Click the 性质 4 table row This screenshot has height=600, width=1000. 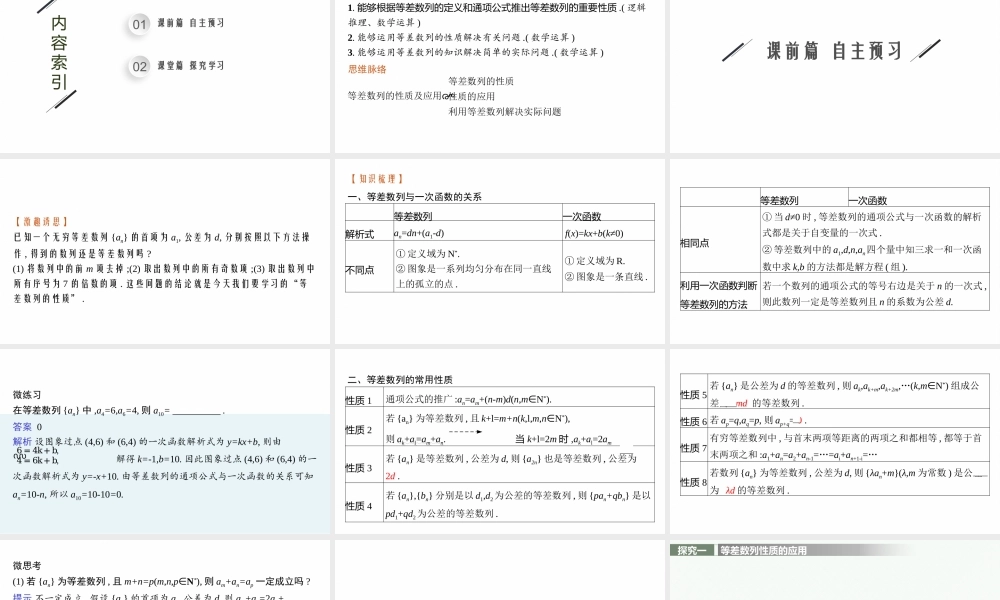(x=359, y=505)
